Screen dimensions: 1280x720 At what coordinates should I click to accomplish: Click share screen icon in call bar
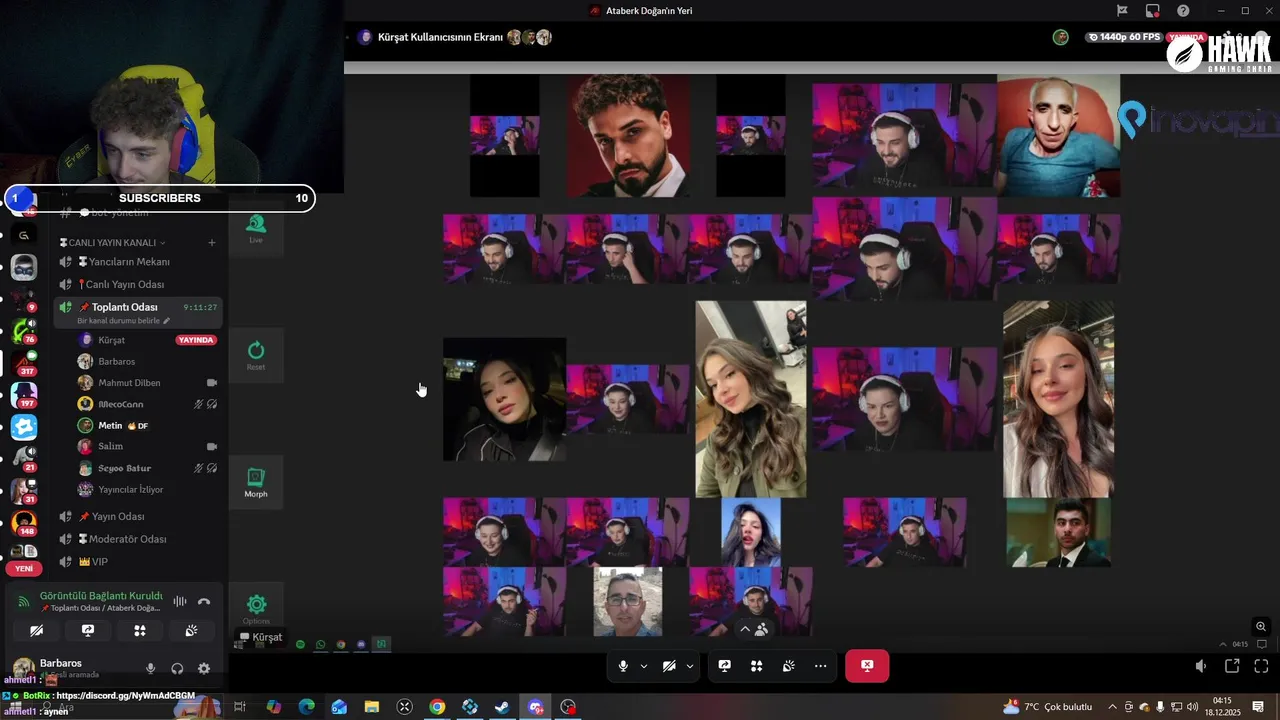click(x=725, y=666)
